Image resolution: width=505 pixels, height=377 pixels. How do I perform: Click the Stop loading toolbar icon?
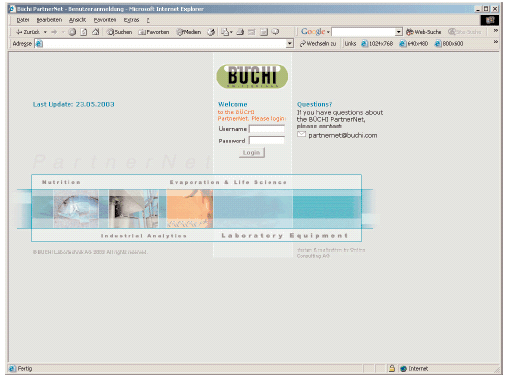coord(72,32)
